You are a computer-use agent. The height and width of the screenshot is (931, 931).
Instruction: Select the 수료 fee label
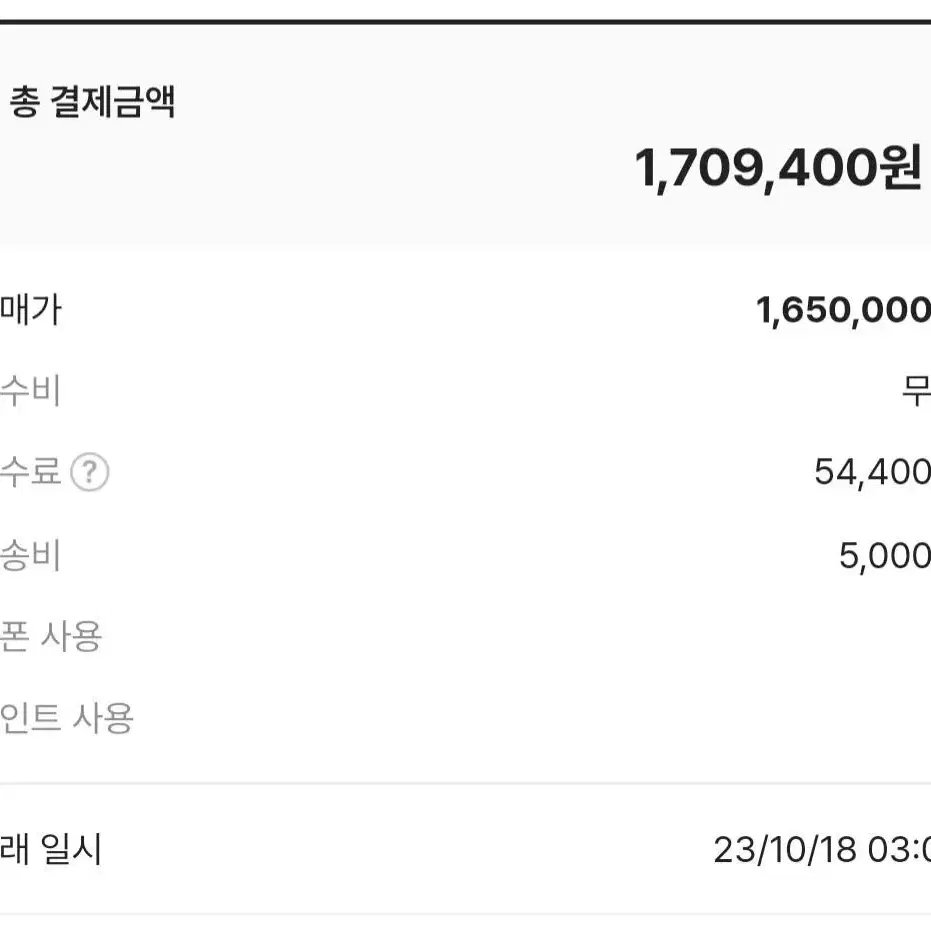(x=30, y=472)
